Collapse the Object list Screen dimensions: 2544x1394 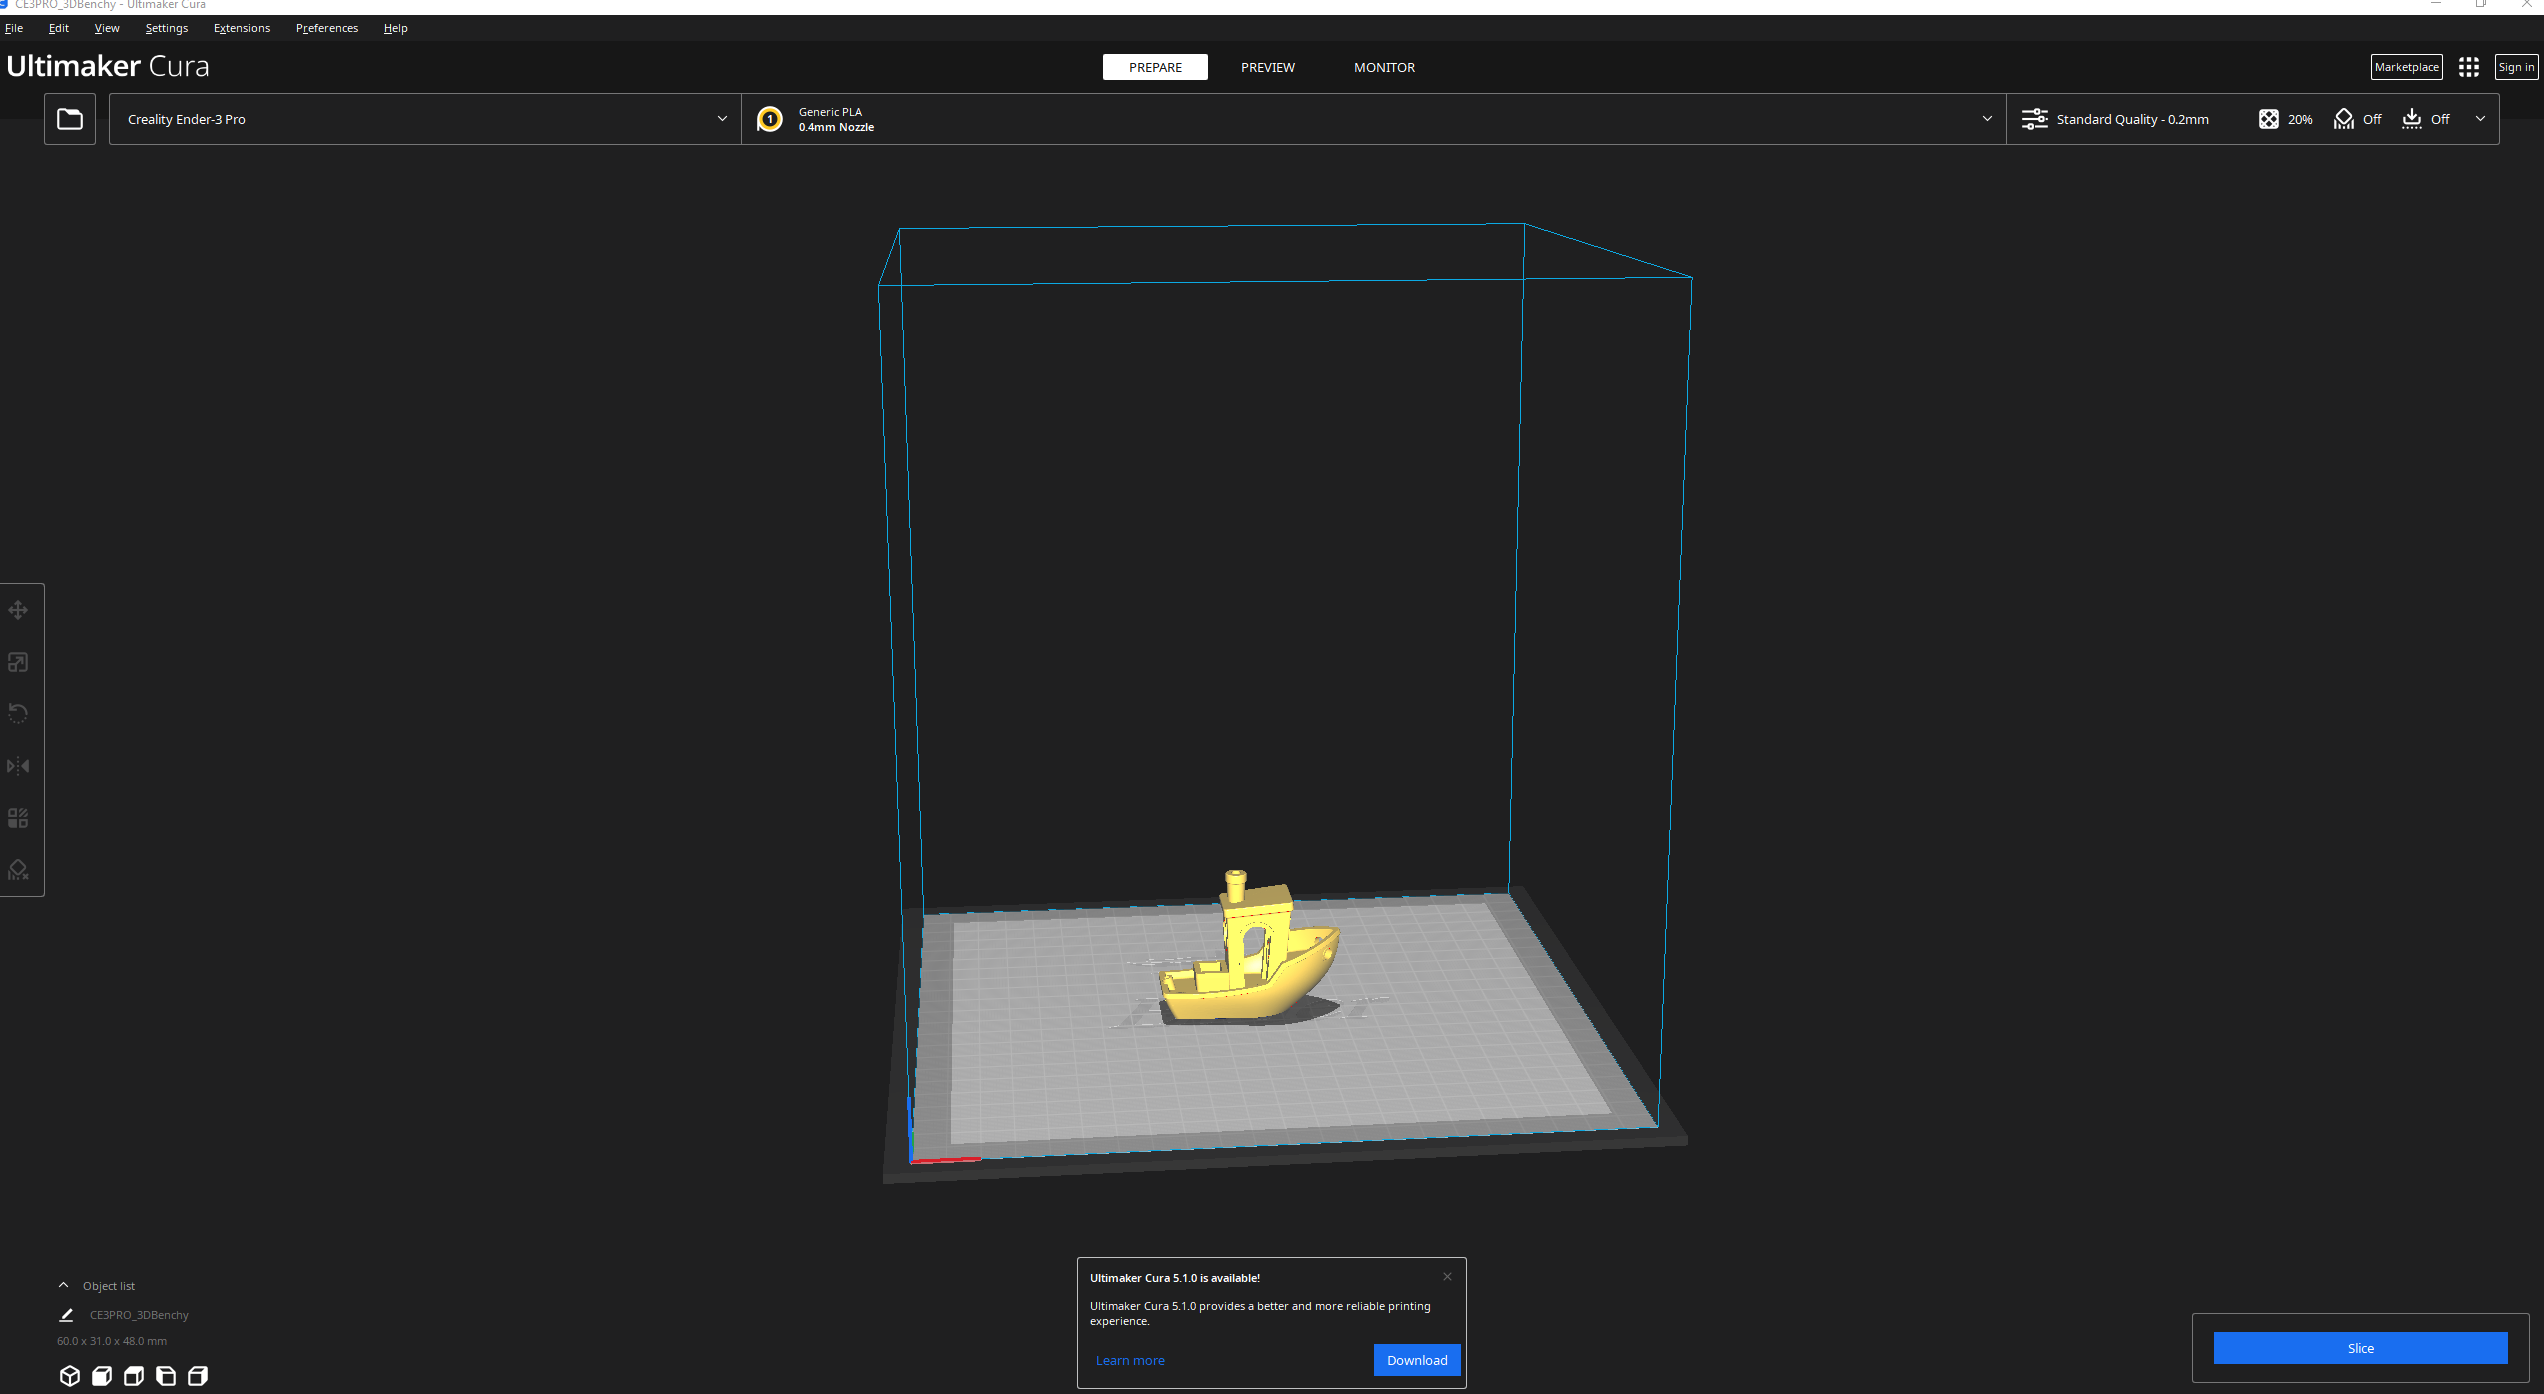click(64, 1285)
